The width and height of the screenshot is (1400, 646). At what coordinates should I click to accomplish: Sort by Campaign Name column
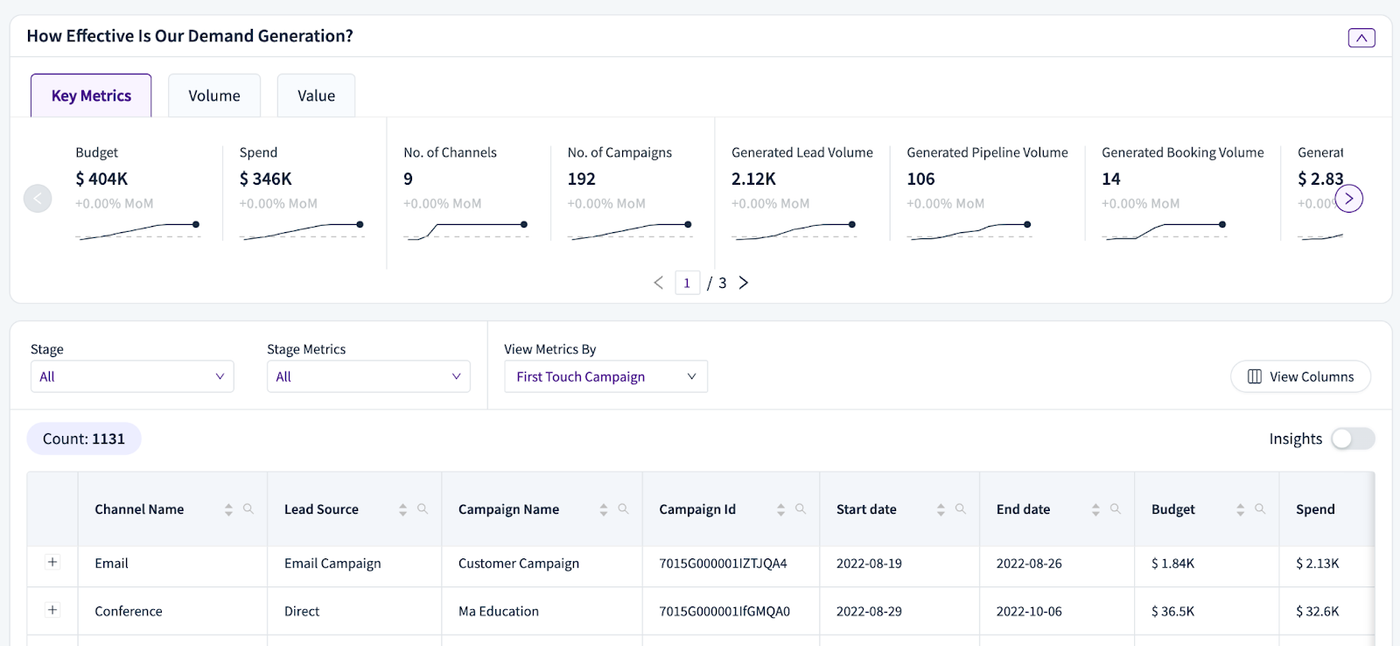coord(604,509)
